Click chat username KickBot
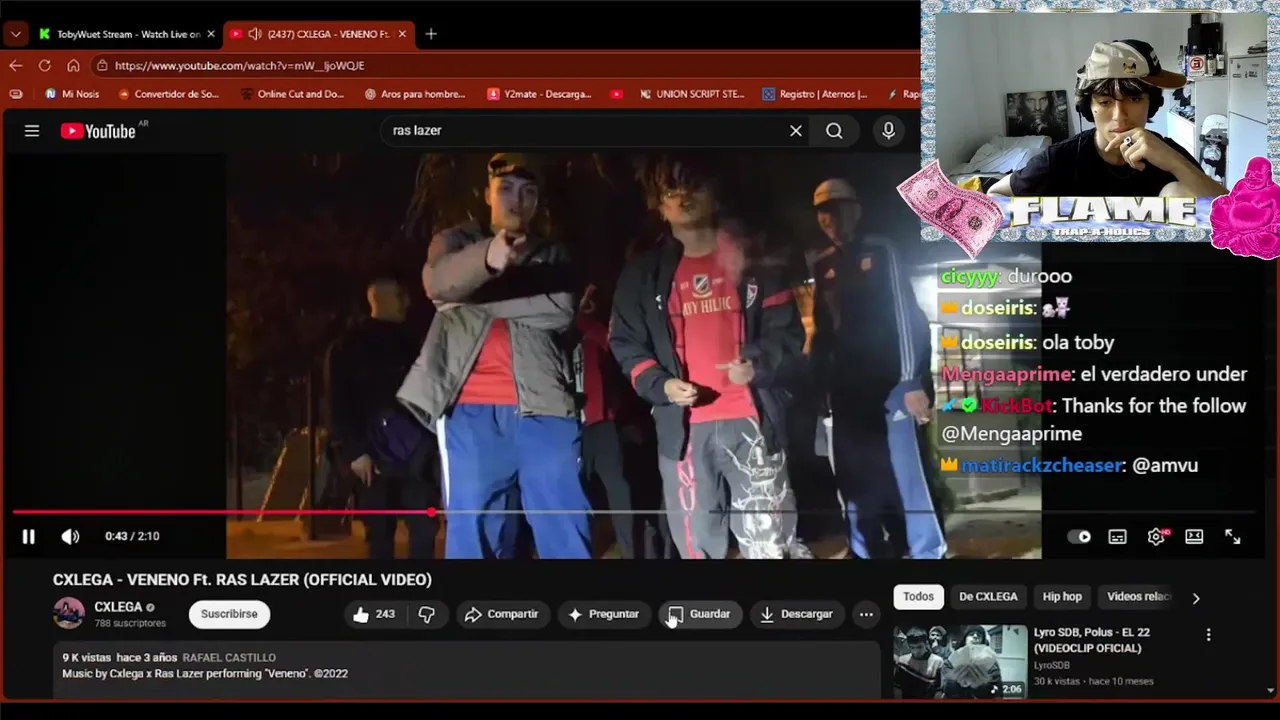Viewport: 1280px width, 720px height. (x=1016, y=406)
